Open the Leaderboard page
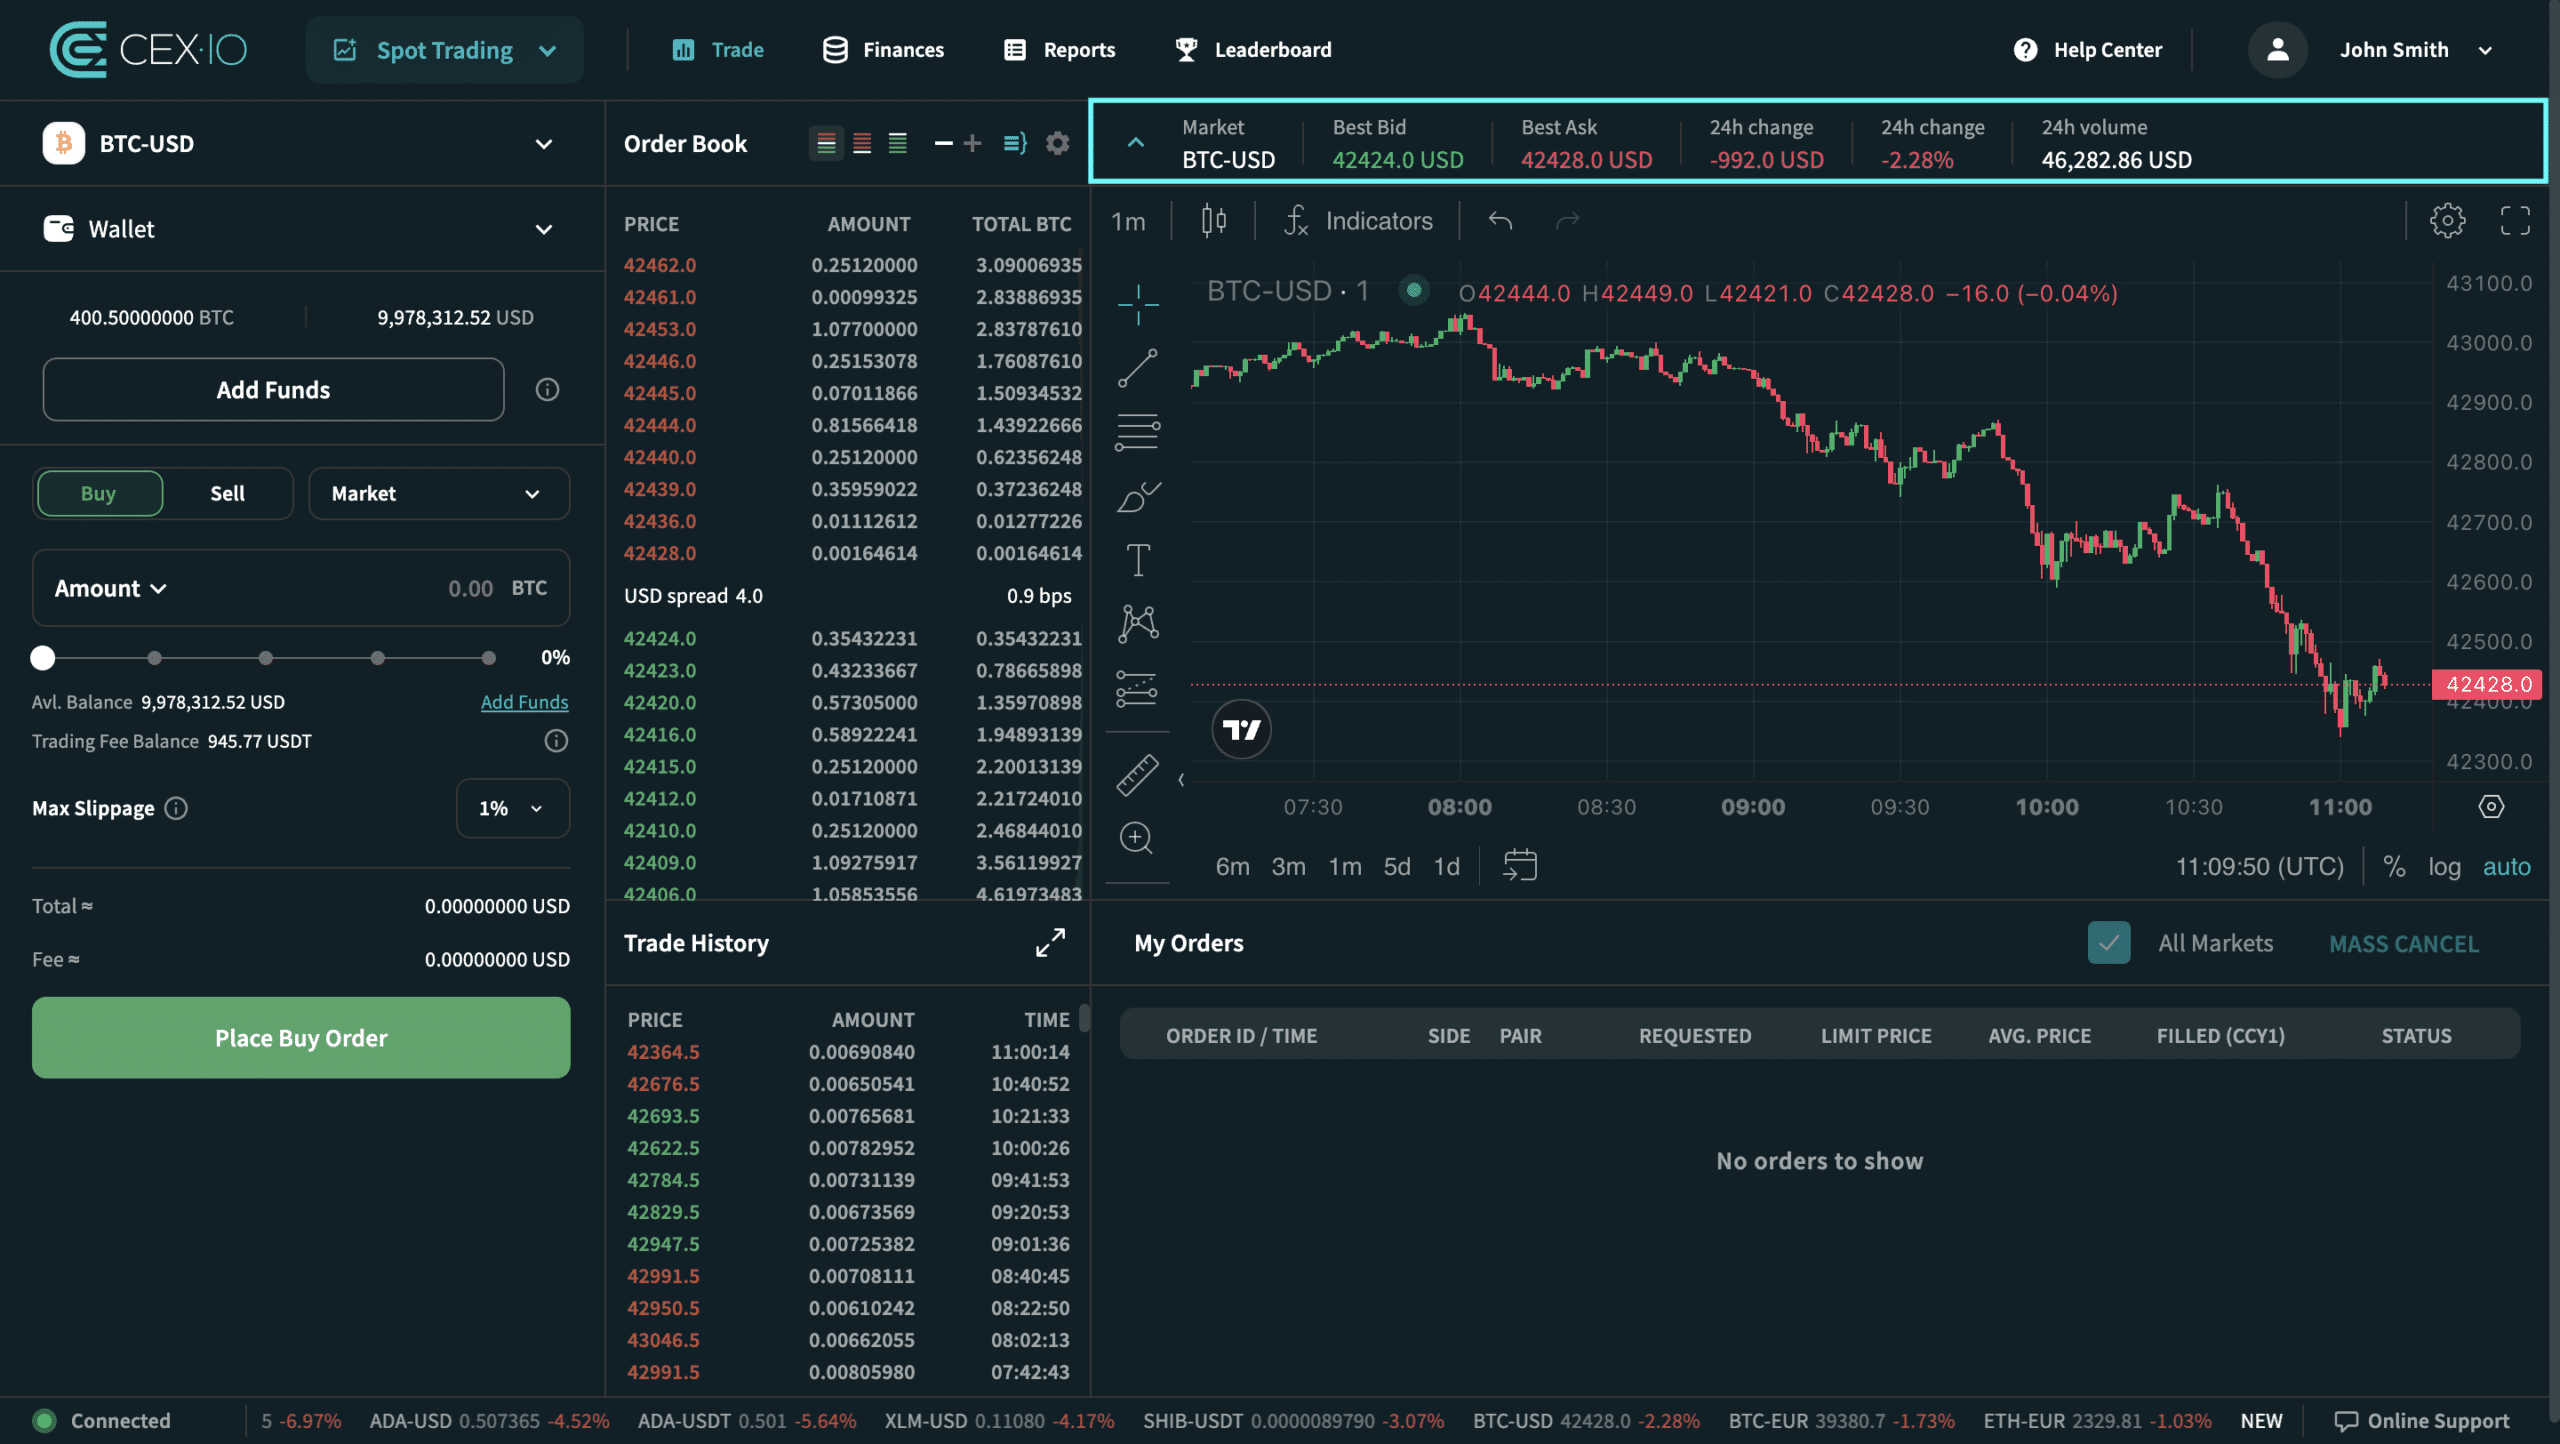Viewport: 2560px width, 1444px height. (1253, 49)
